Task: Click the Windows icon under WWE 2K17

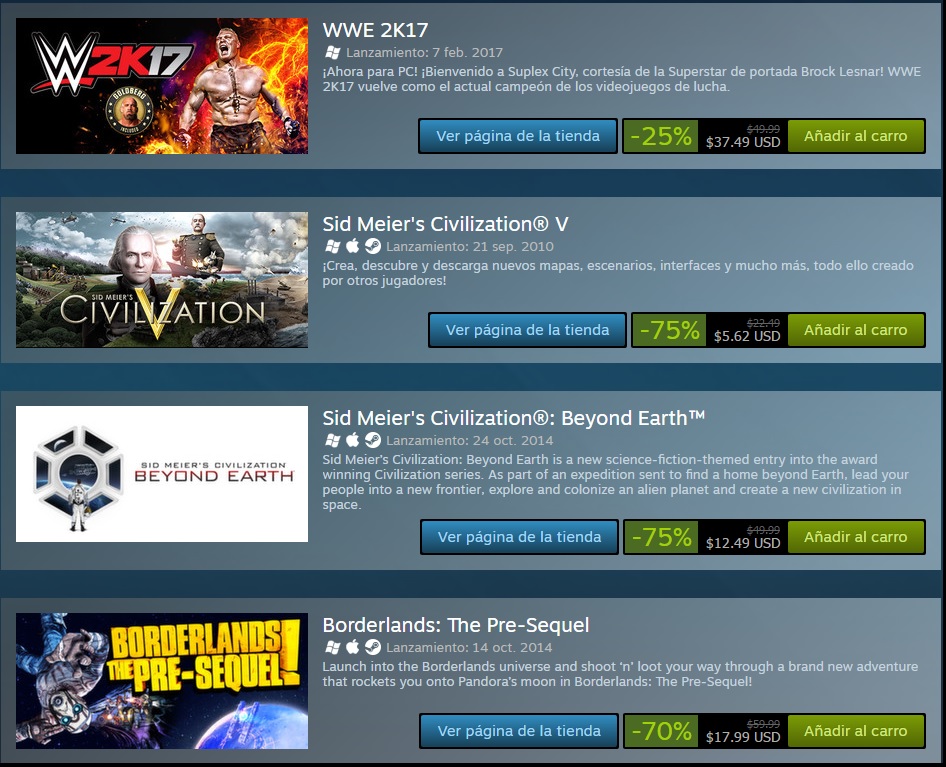Action: pyautogui.click(x=332, y=53)
